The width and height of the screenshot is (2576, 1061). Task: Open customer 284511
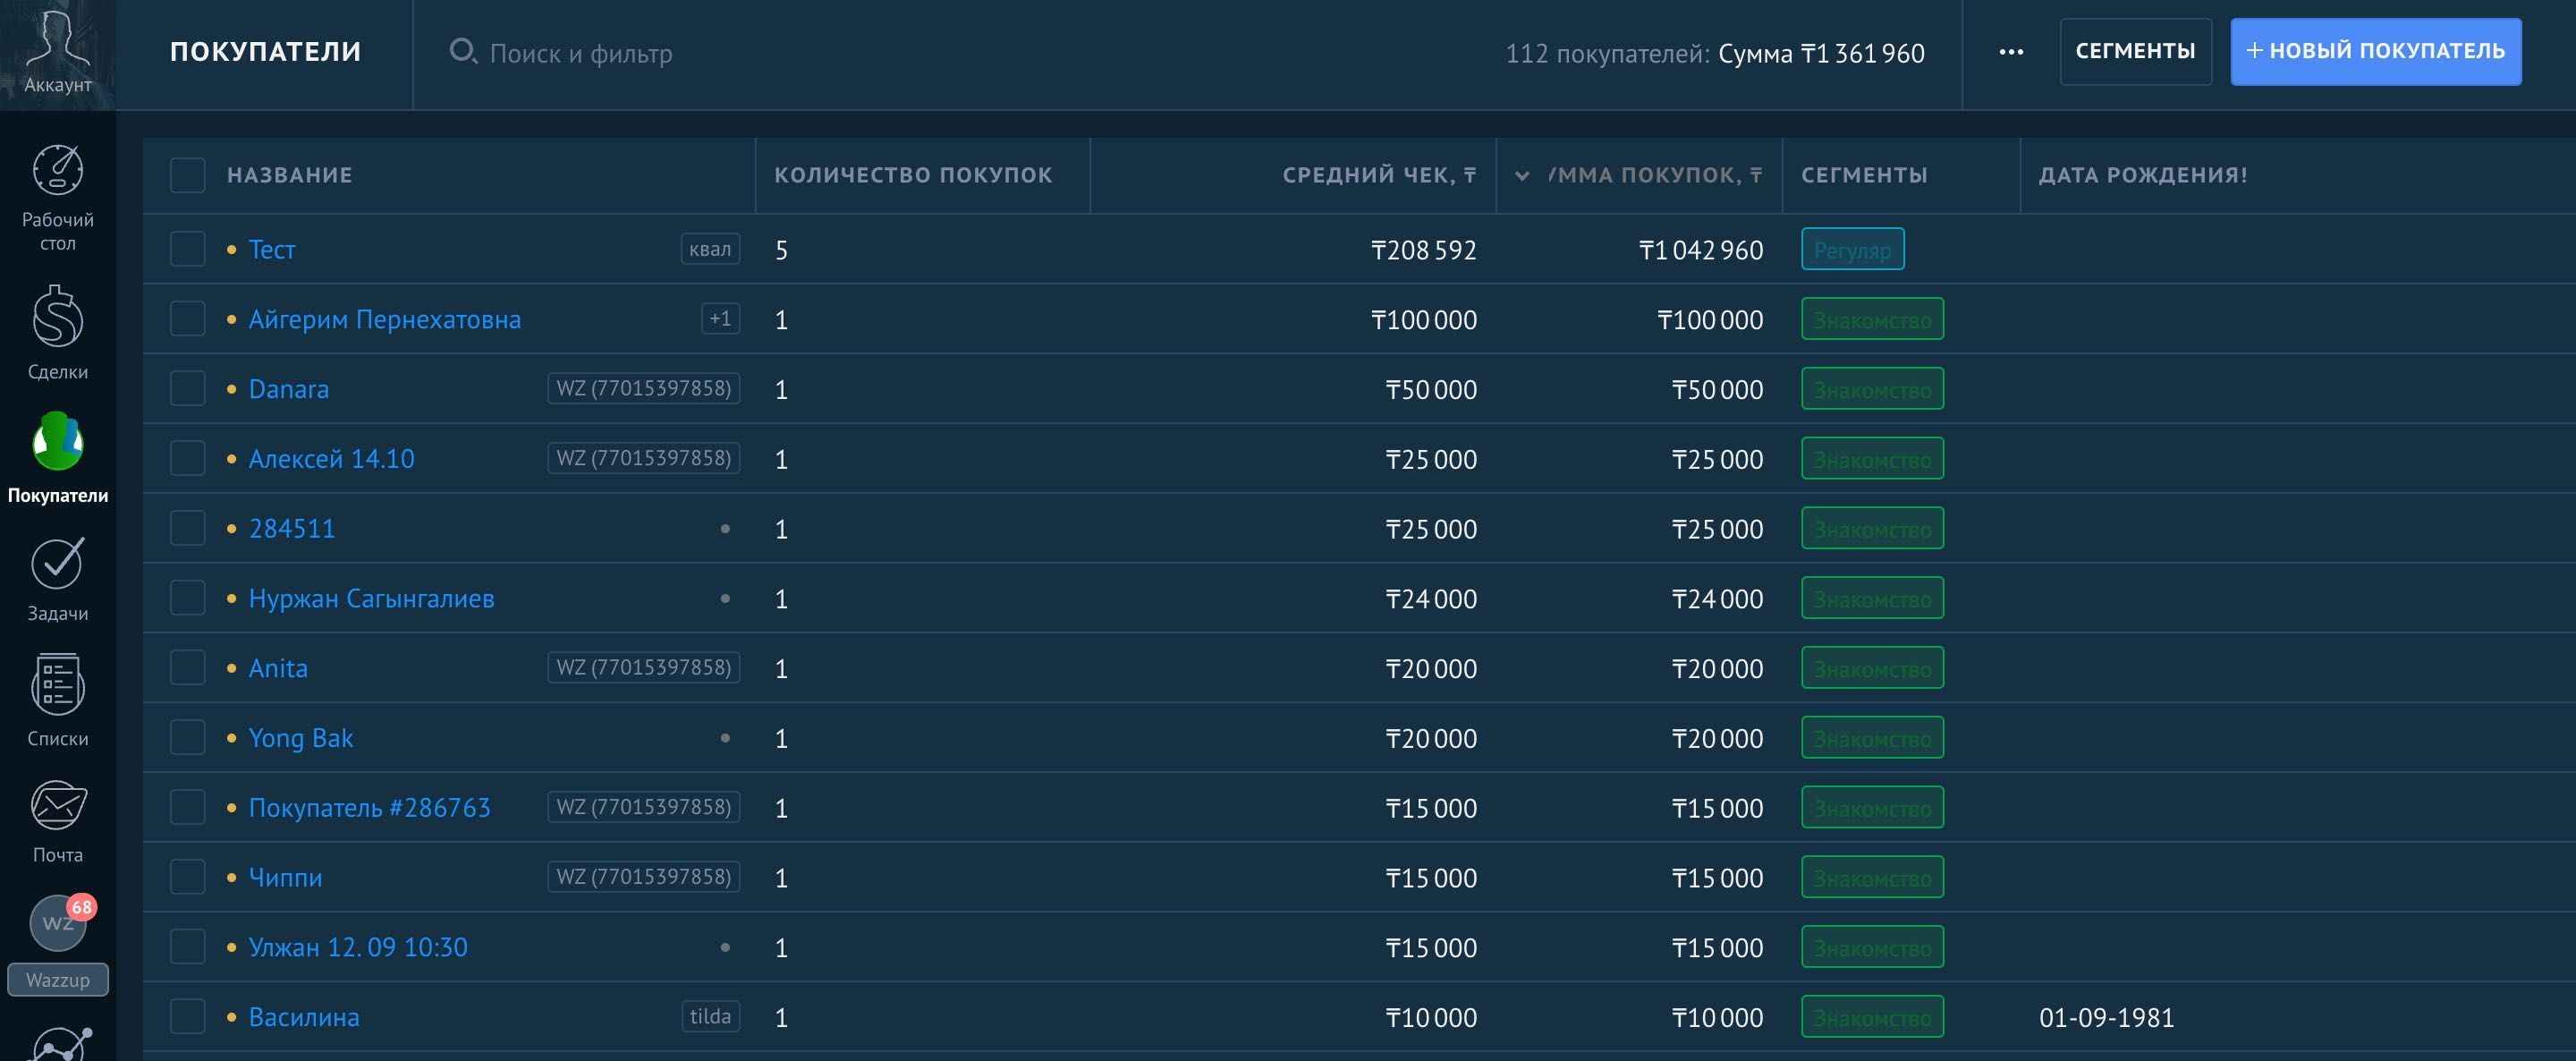pos(292,529)
